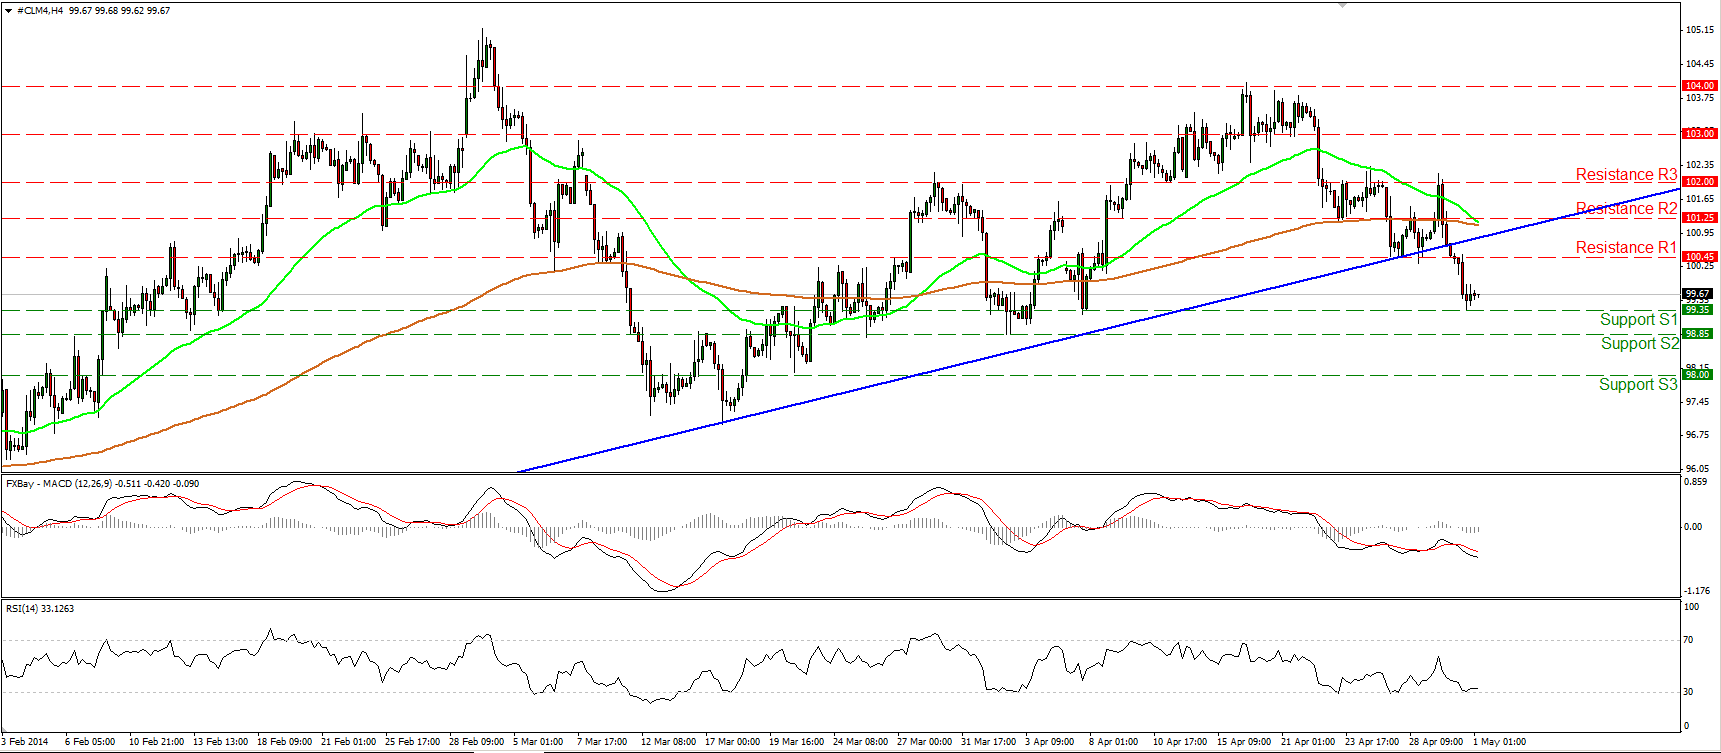This screenshot has width=1721, height=753.
Task: Click the red 100.45 price tag
Action: click(x=1700, y=257)
